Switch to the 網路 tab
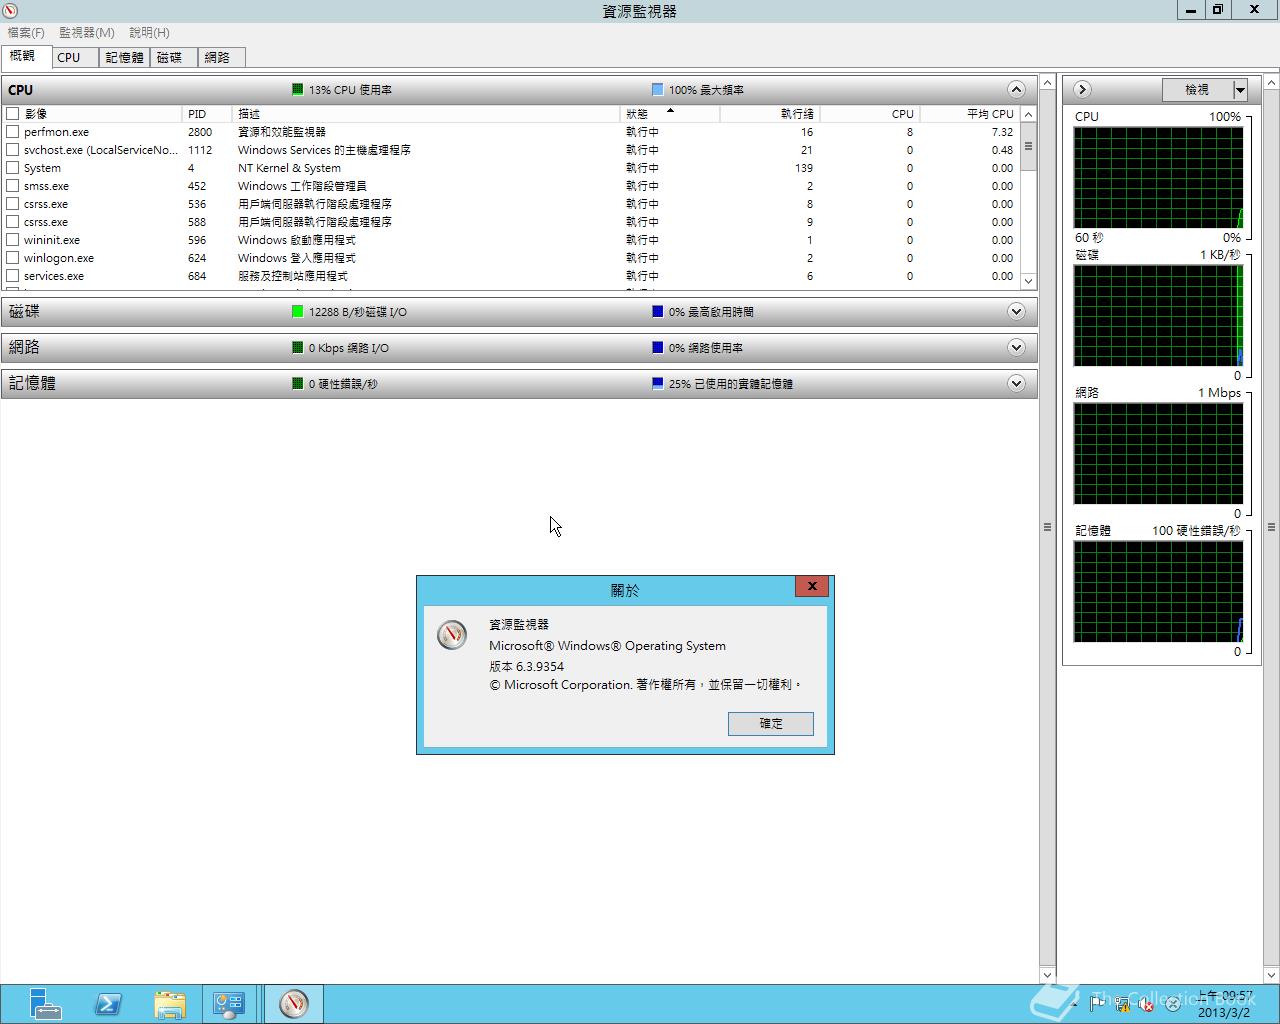This screenshot has width=1280, height=1024. point(221,58)
